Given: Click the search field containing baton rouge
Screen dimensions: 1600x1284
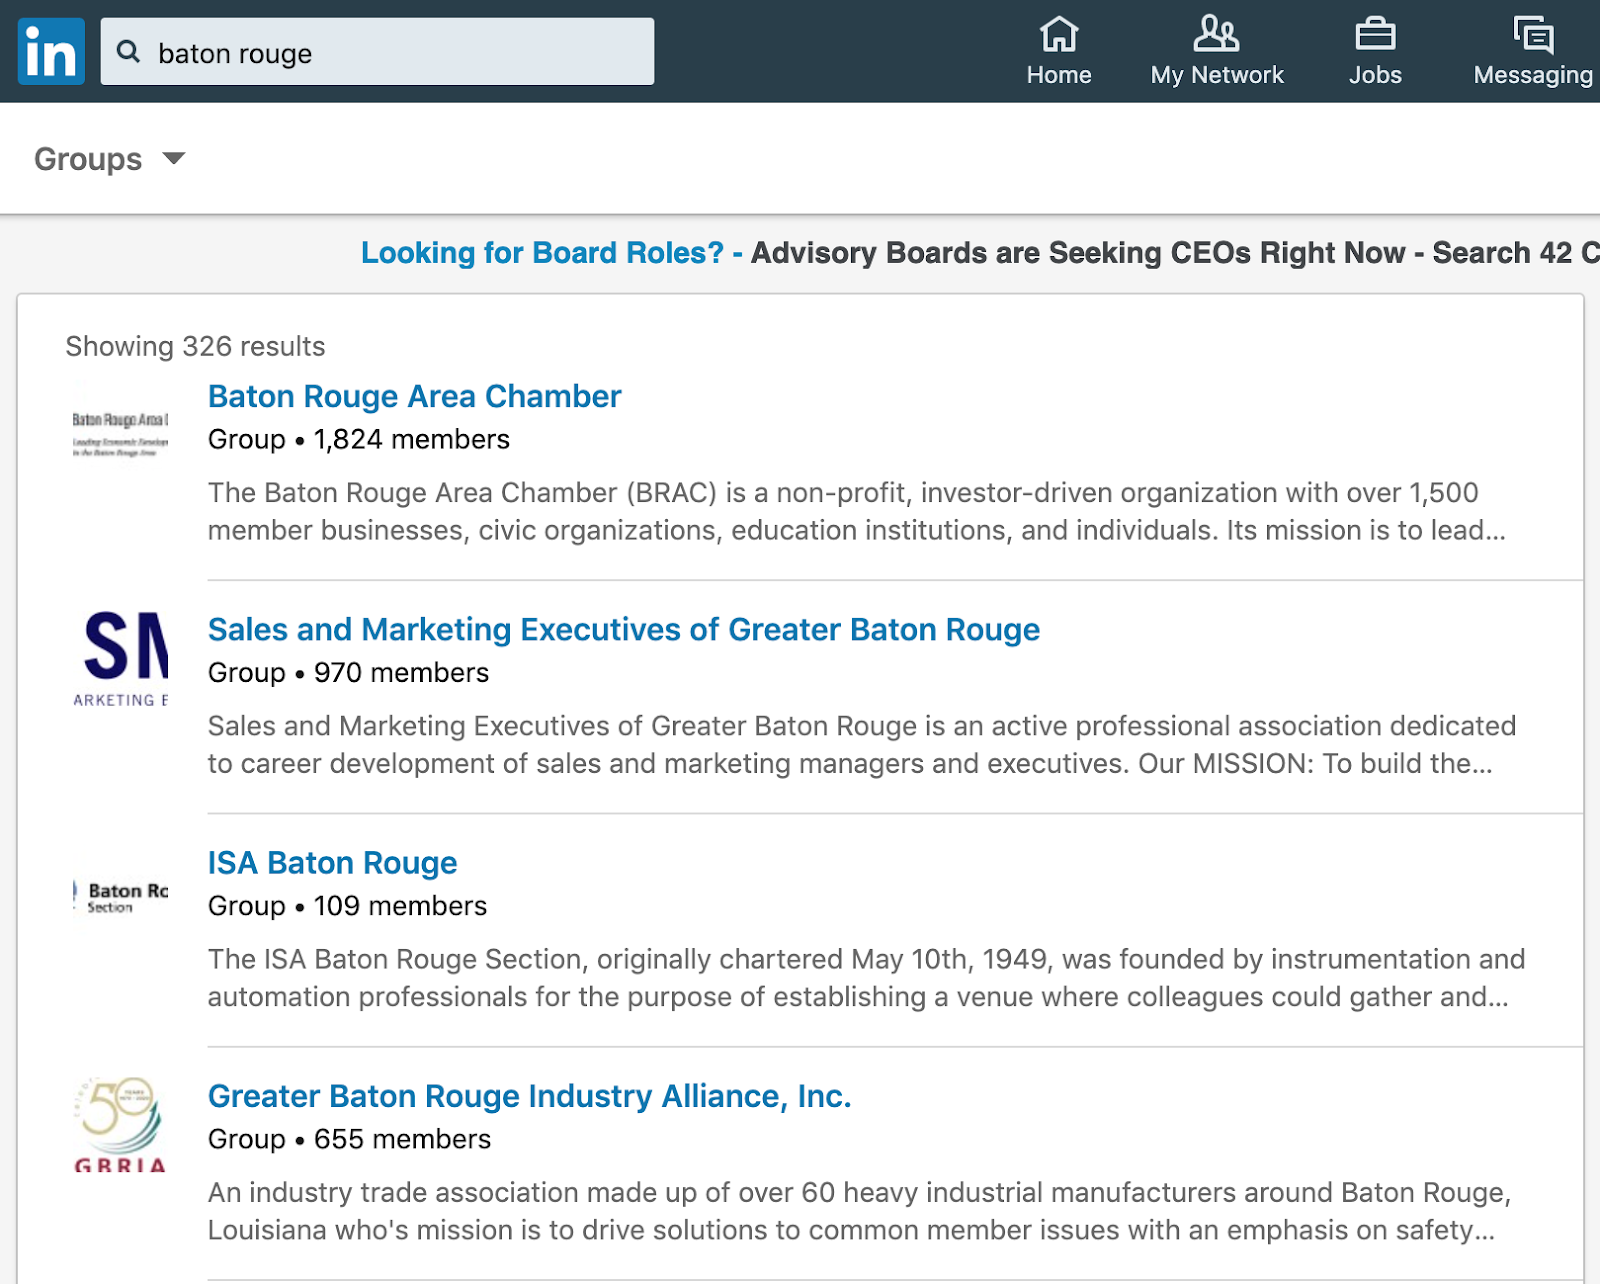Looking at the screenshot, I should click(x=400, y=52).
